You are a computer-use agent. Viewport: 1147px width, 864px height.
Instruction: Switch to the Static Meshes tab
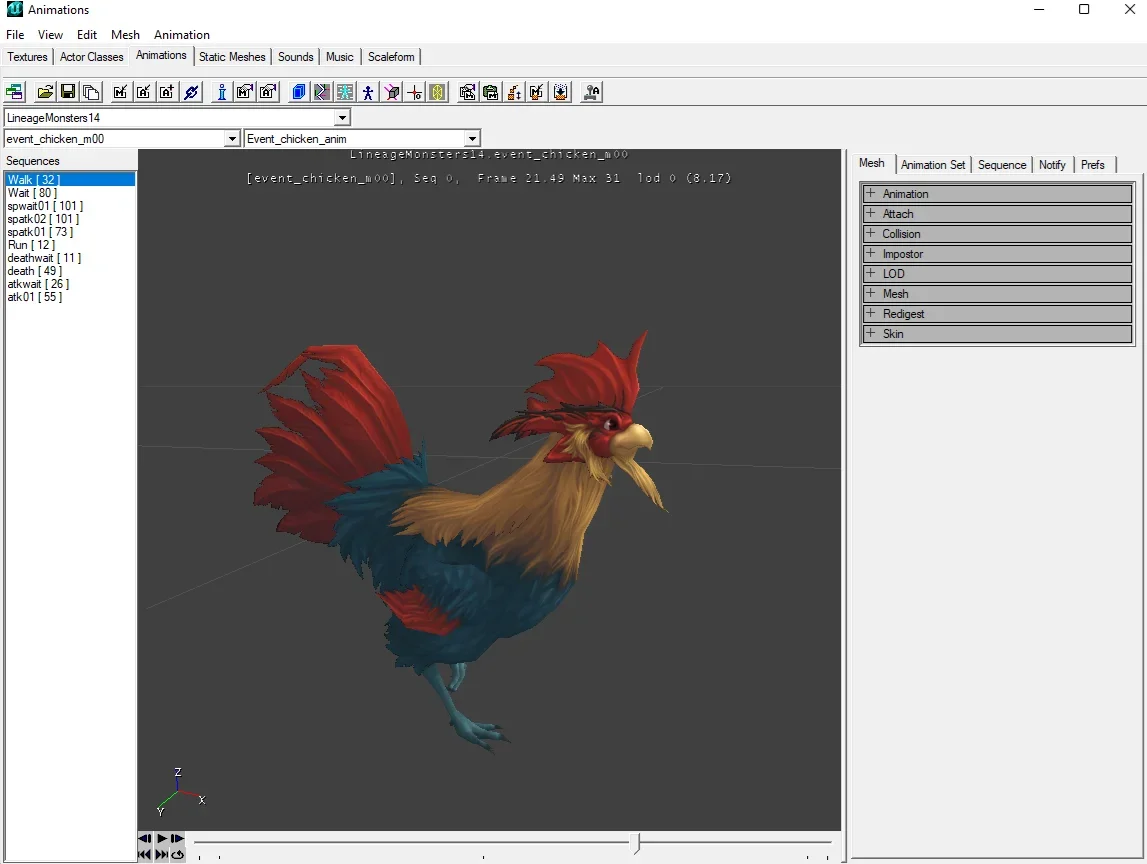coord(232,57)
